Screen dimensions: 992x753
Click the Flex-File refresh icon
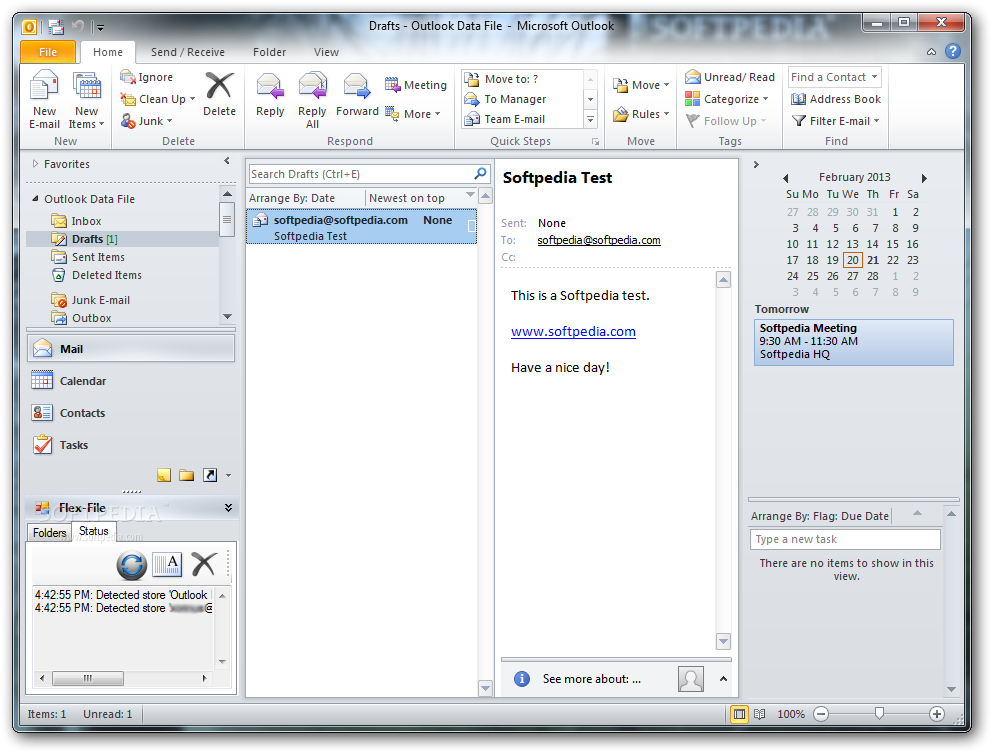(x=132, y=564)
